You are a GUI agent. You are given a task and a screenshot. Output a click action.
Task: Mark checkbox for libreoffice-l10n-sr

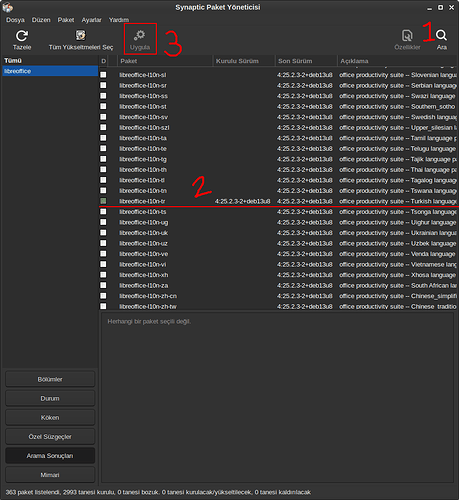[x=103, y=85]
